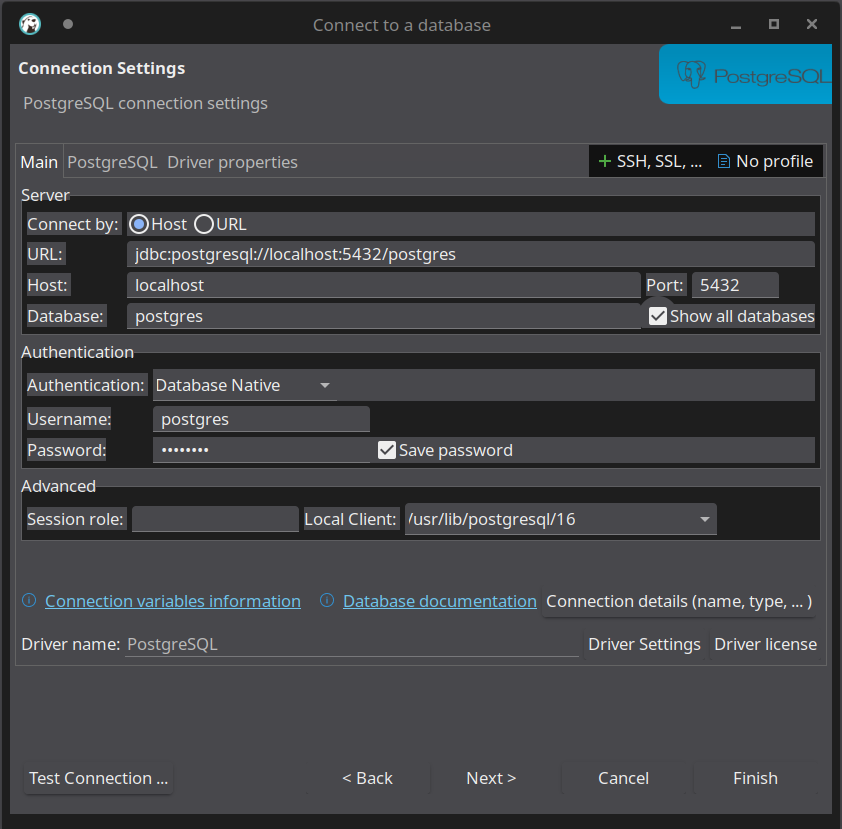This screenshot has width=842, height=829.
Task: Click info icon beside Database documentation
Action: [327, 600]
